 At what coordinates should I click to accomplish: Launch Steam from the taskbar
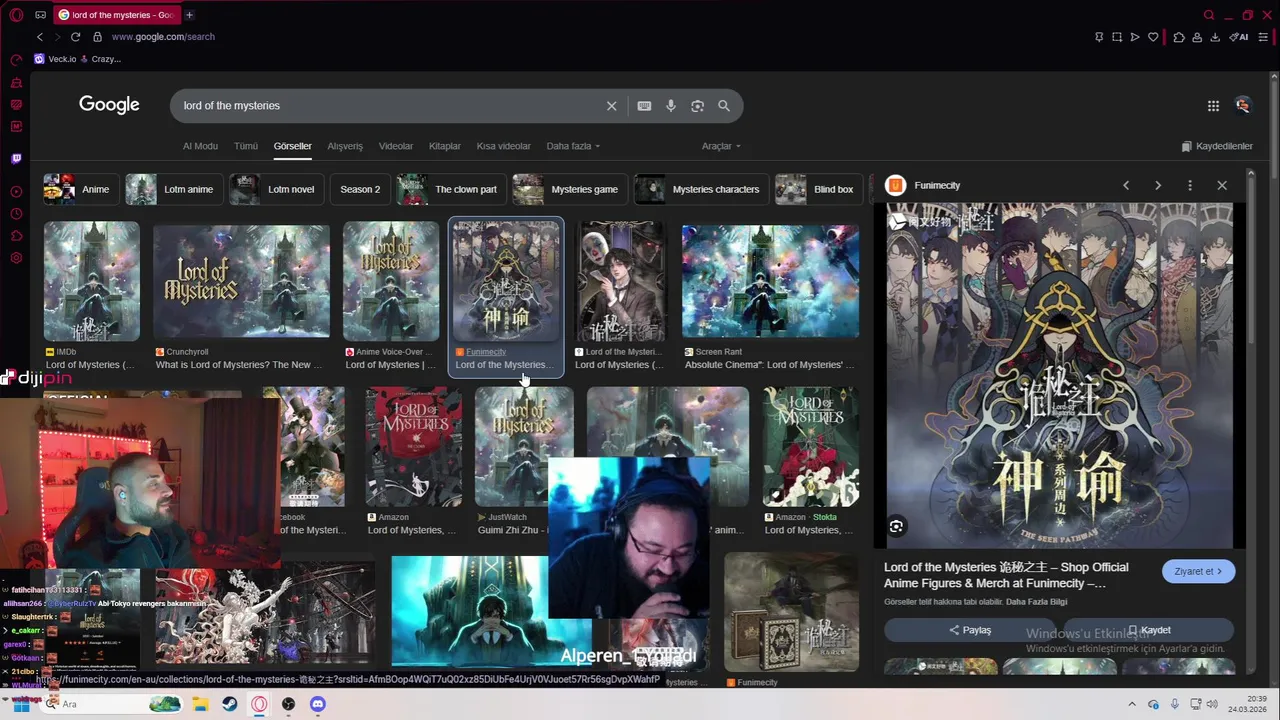229,704
